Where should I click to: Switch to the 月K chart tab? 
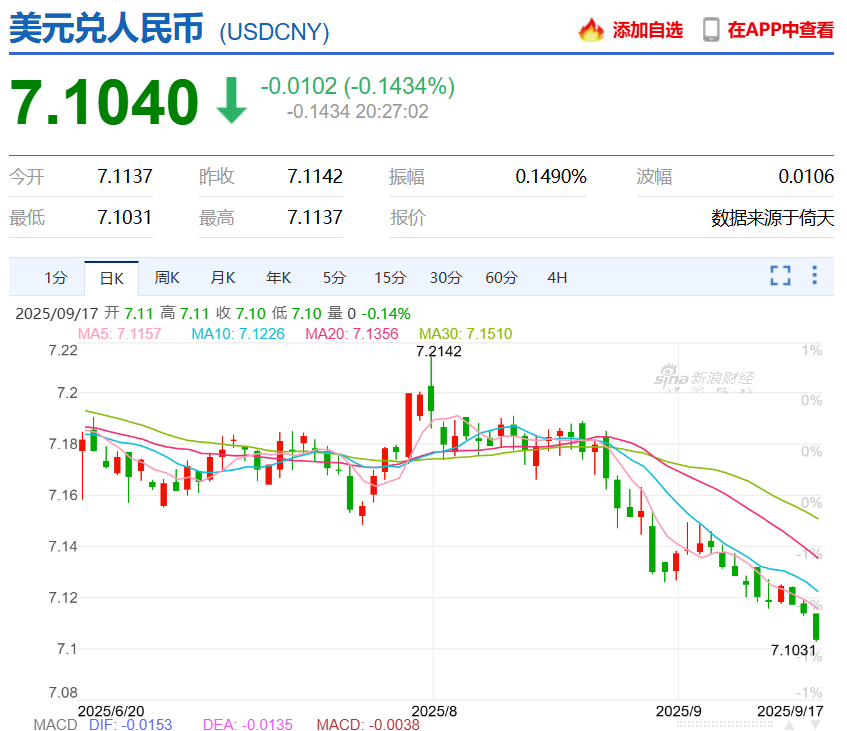click(x=223, y=278)
